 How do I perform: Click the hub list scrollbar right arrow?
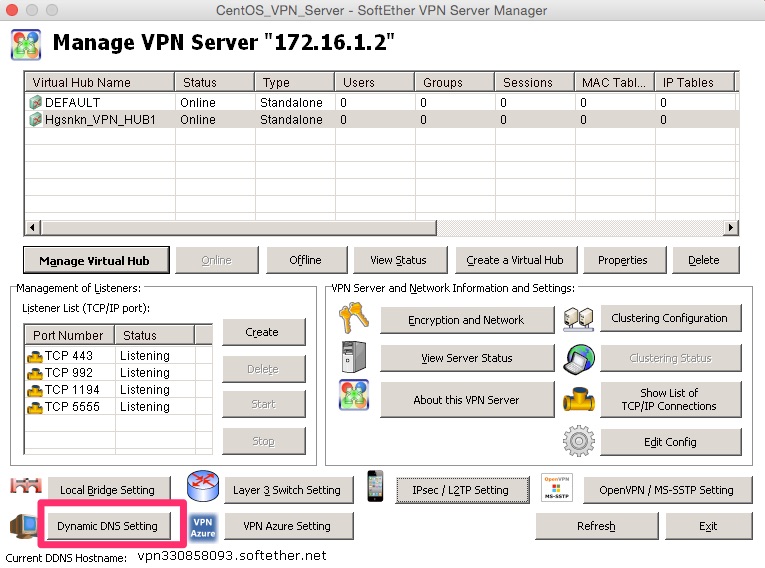[730, 227]
